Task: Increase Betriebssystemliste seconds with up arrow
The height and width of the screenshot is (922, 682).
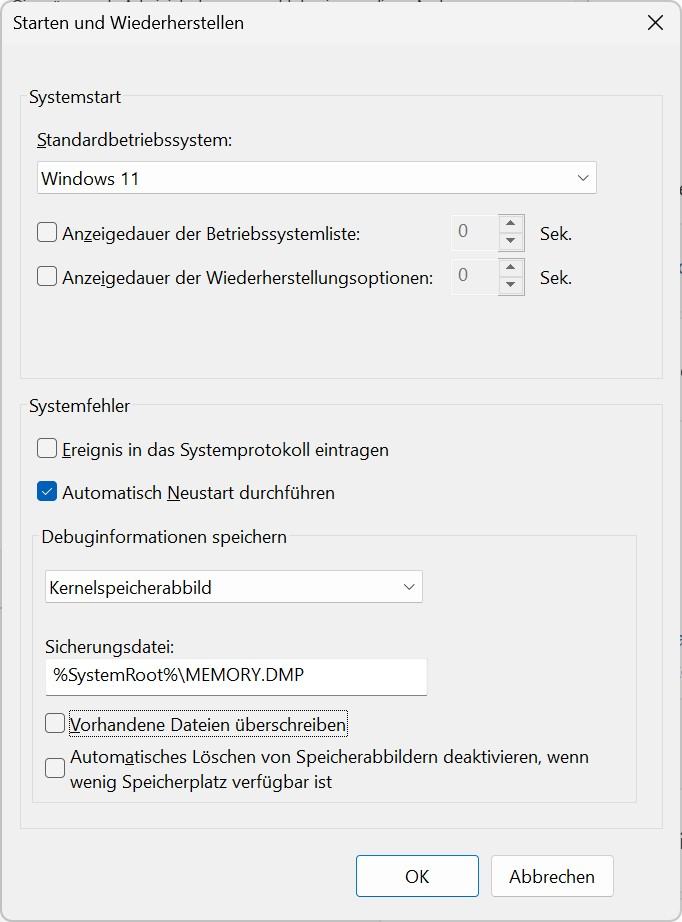Action: click(x=511, y=224)
